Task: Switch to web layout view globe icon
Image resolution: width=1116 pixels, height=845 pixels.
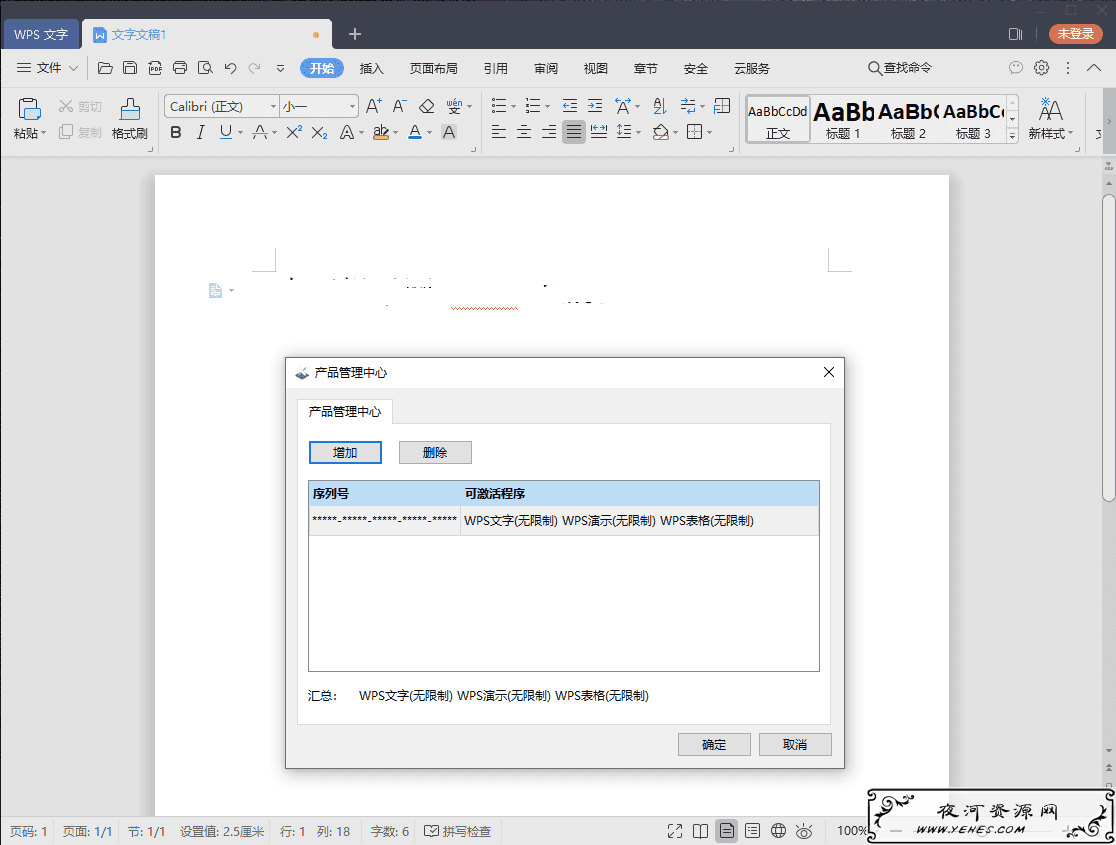Action: pos(779,831)
